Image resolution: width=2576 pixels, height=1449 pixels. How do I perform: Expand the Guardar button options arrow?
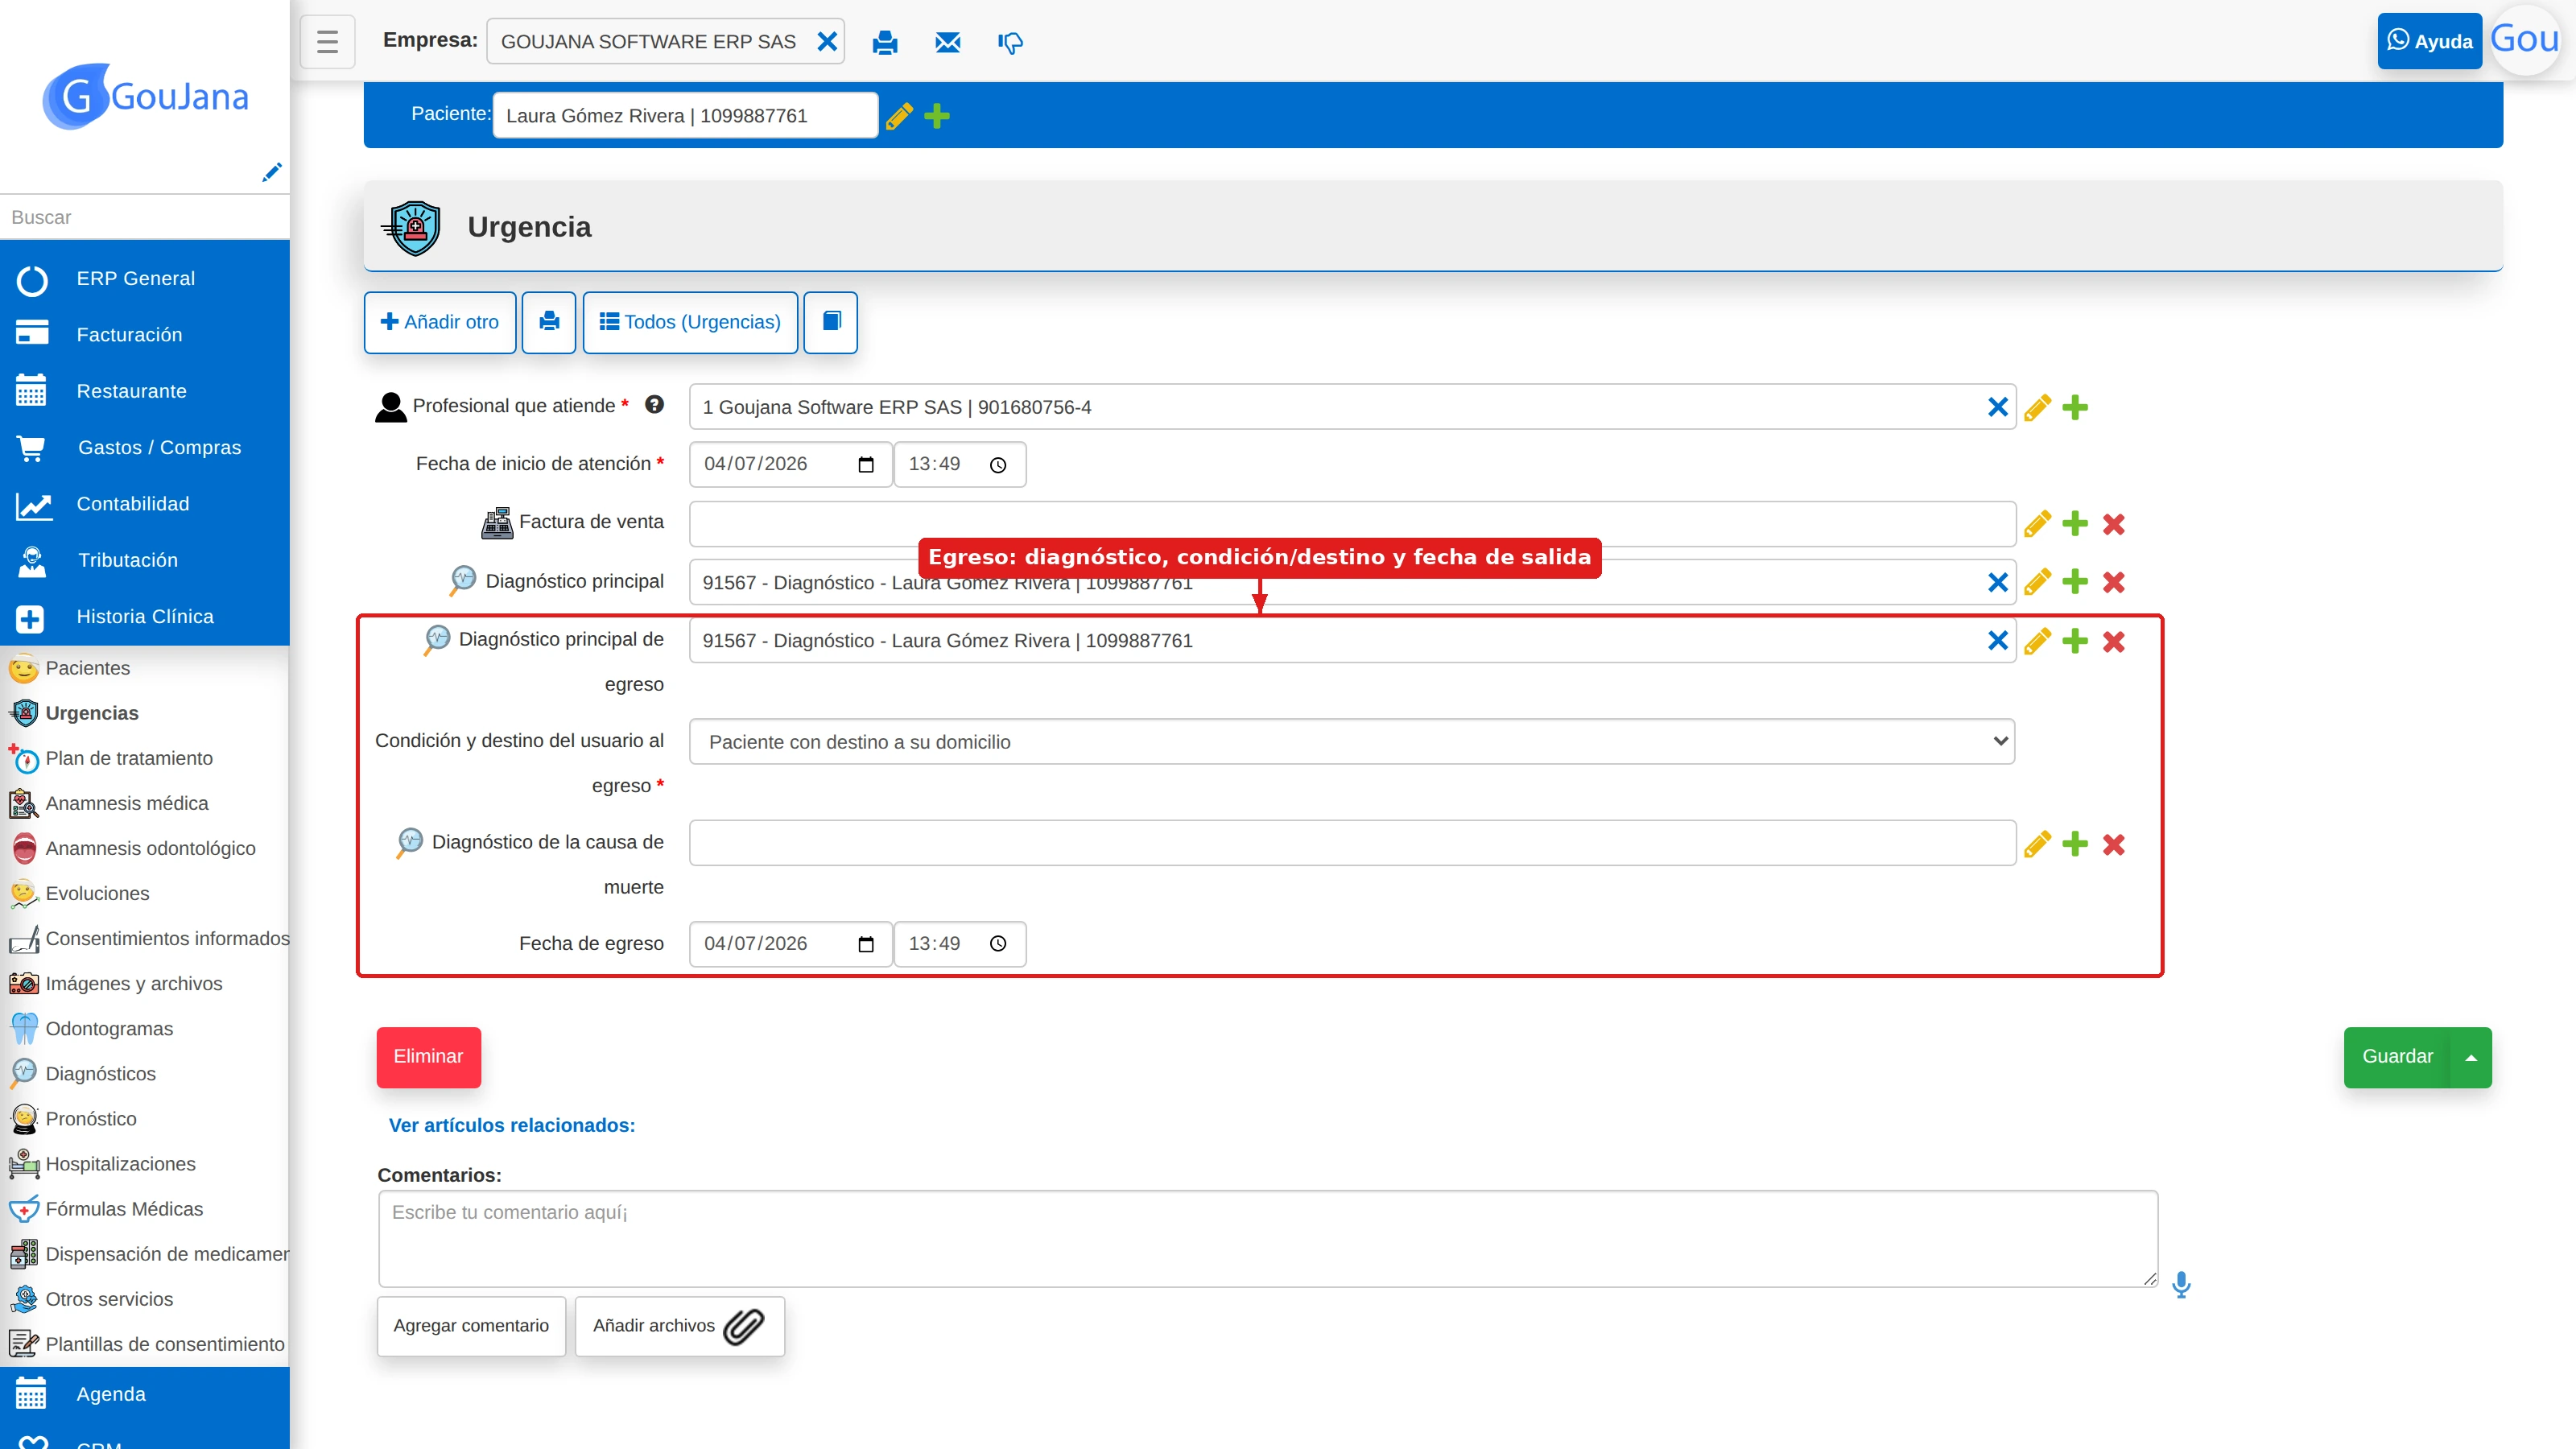[x=2471, y=1057]
